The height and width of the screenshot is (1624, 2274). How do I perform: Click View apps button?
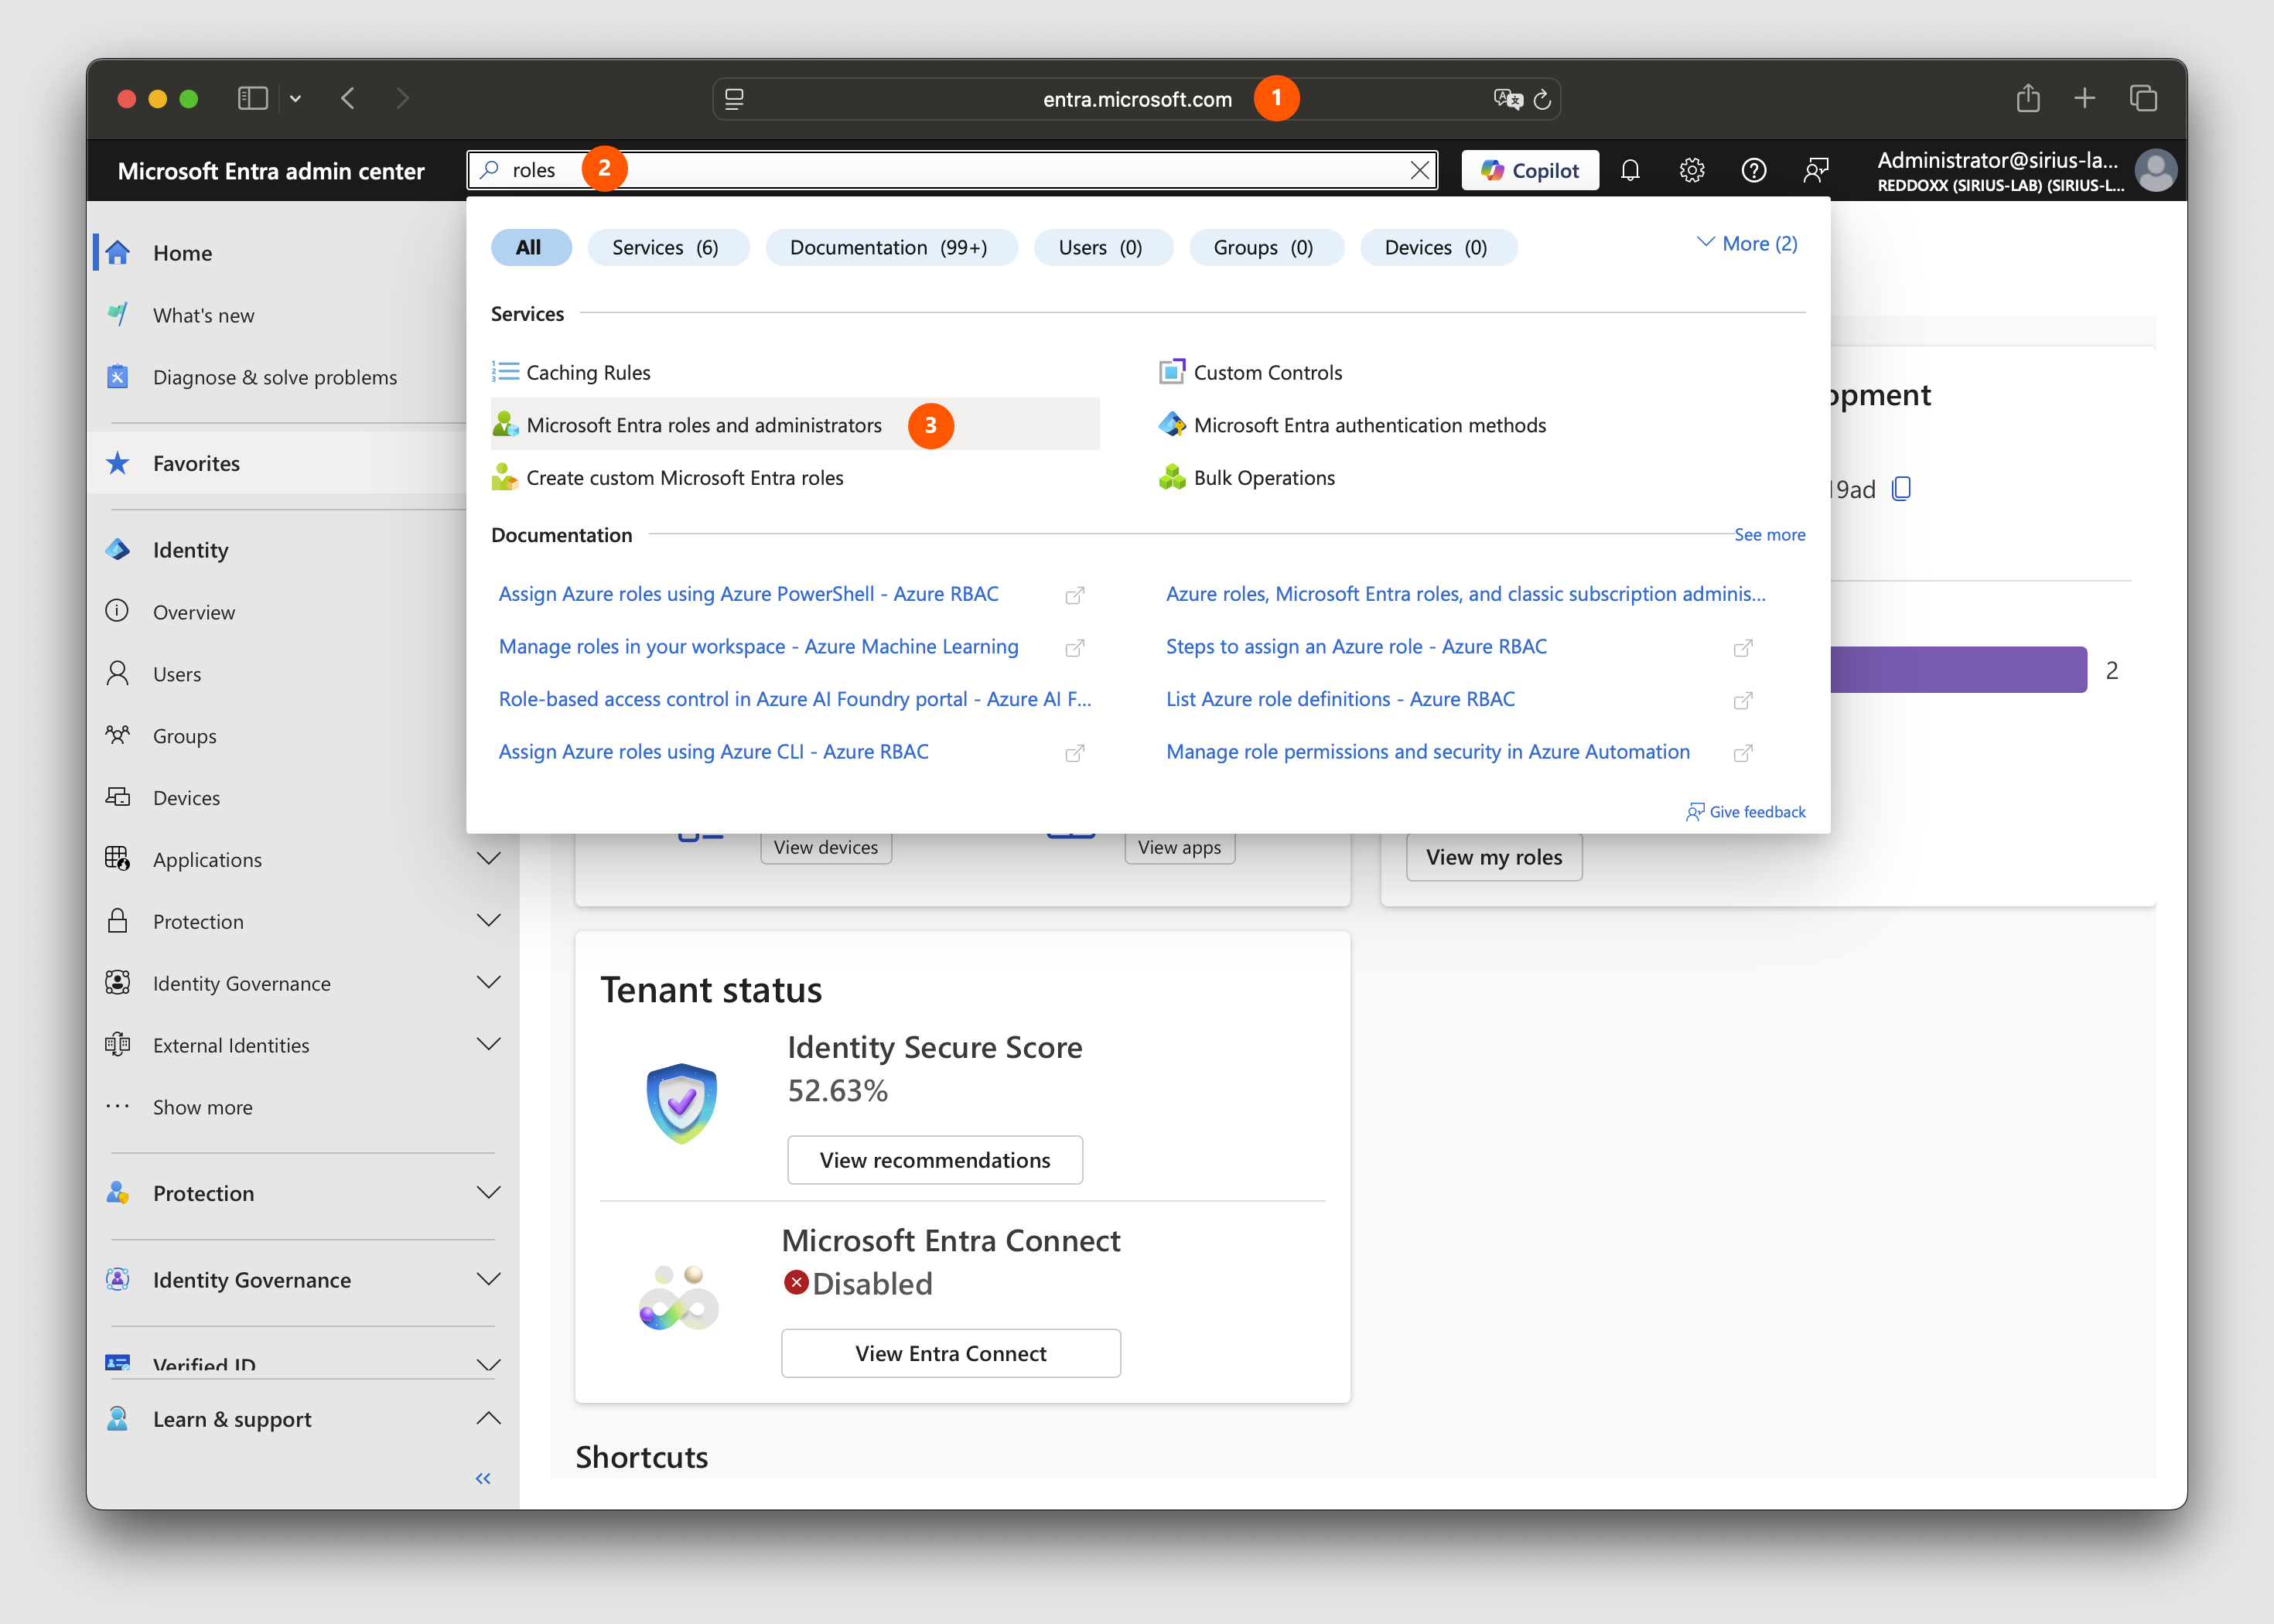tap(1179, 848)
